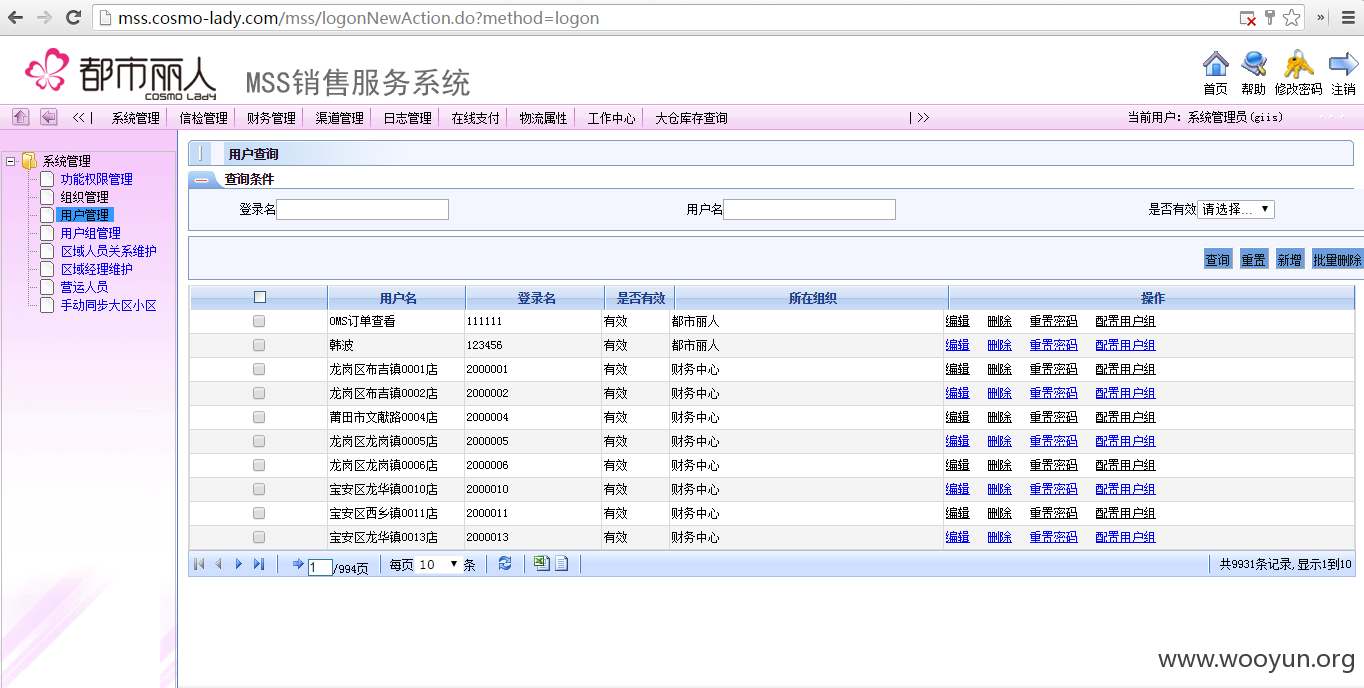Check the 龙岗区布吉镇0002店 row checkbox
The image size is (1364, 688).
pos(259,393)
